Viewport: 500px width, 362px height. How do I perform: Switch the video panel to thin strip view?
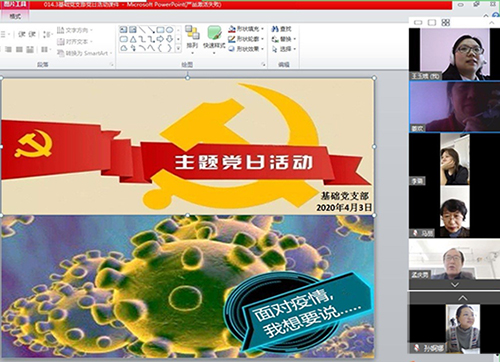tap(418, 22)
